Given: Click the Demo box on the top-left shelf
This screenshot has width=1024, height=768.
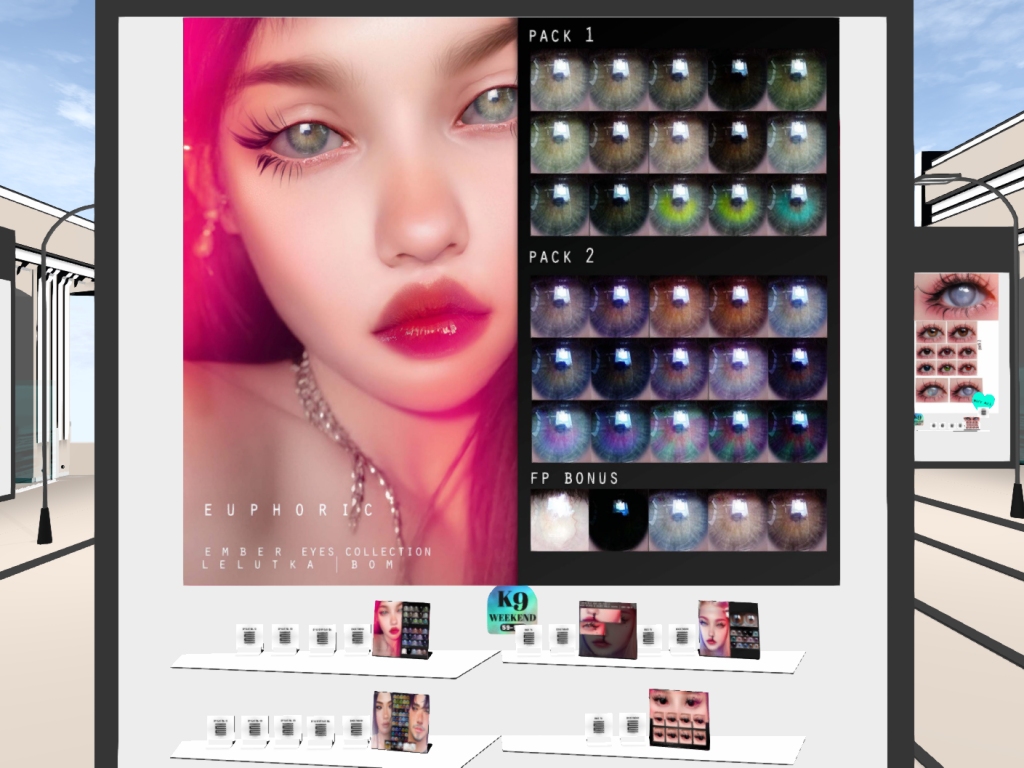Looking at the screenshot, I should 356,637.
